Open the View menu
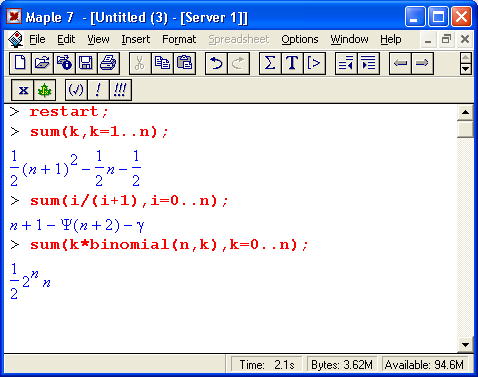The height and width of the screenshot is (377, 478). [x=98, y=39]
